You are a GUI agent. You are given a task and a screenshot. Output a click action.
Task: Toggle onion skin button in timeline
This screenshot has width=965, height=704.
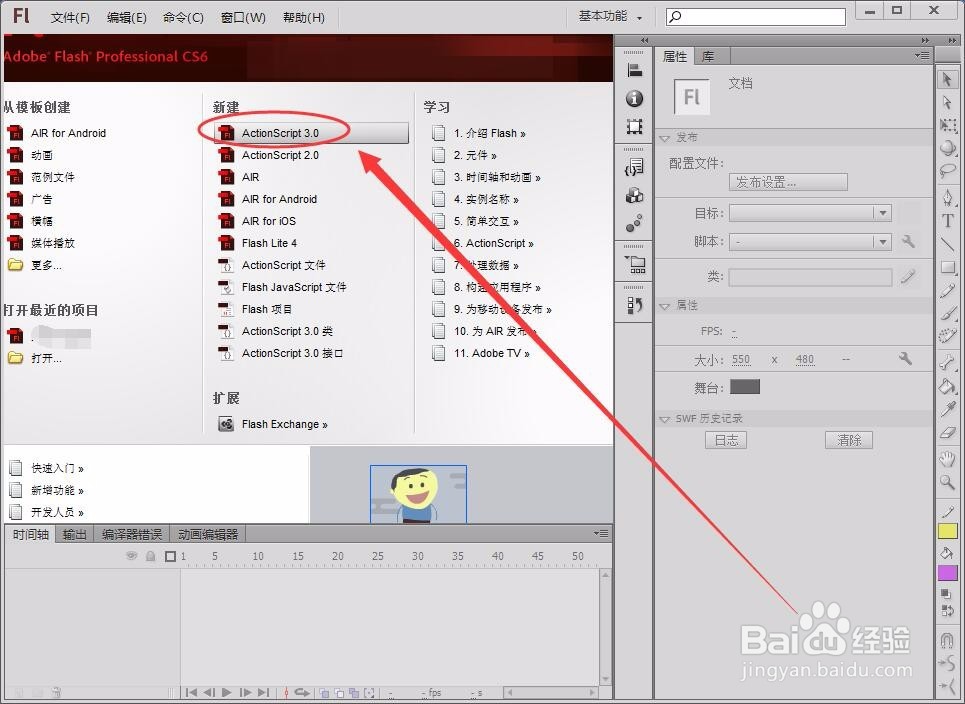point(324,693)
